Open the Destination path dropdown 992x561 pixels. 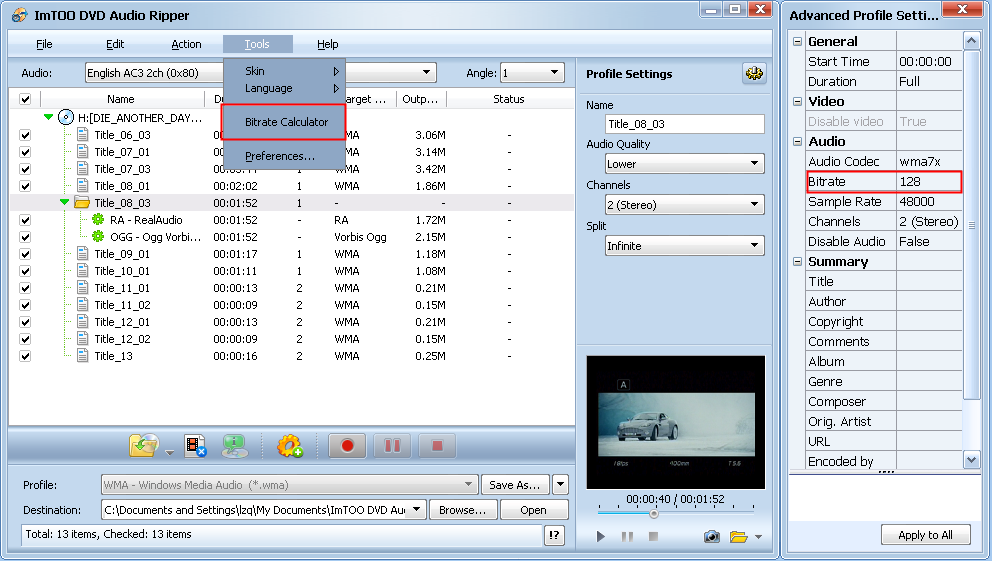[417, 509]
